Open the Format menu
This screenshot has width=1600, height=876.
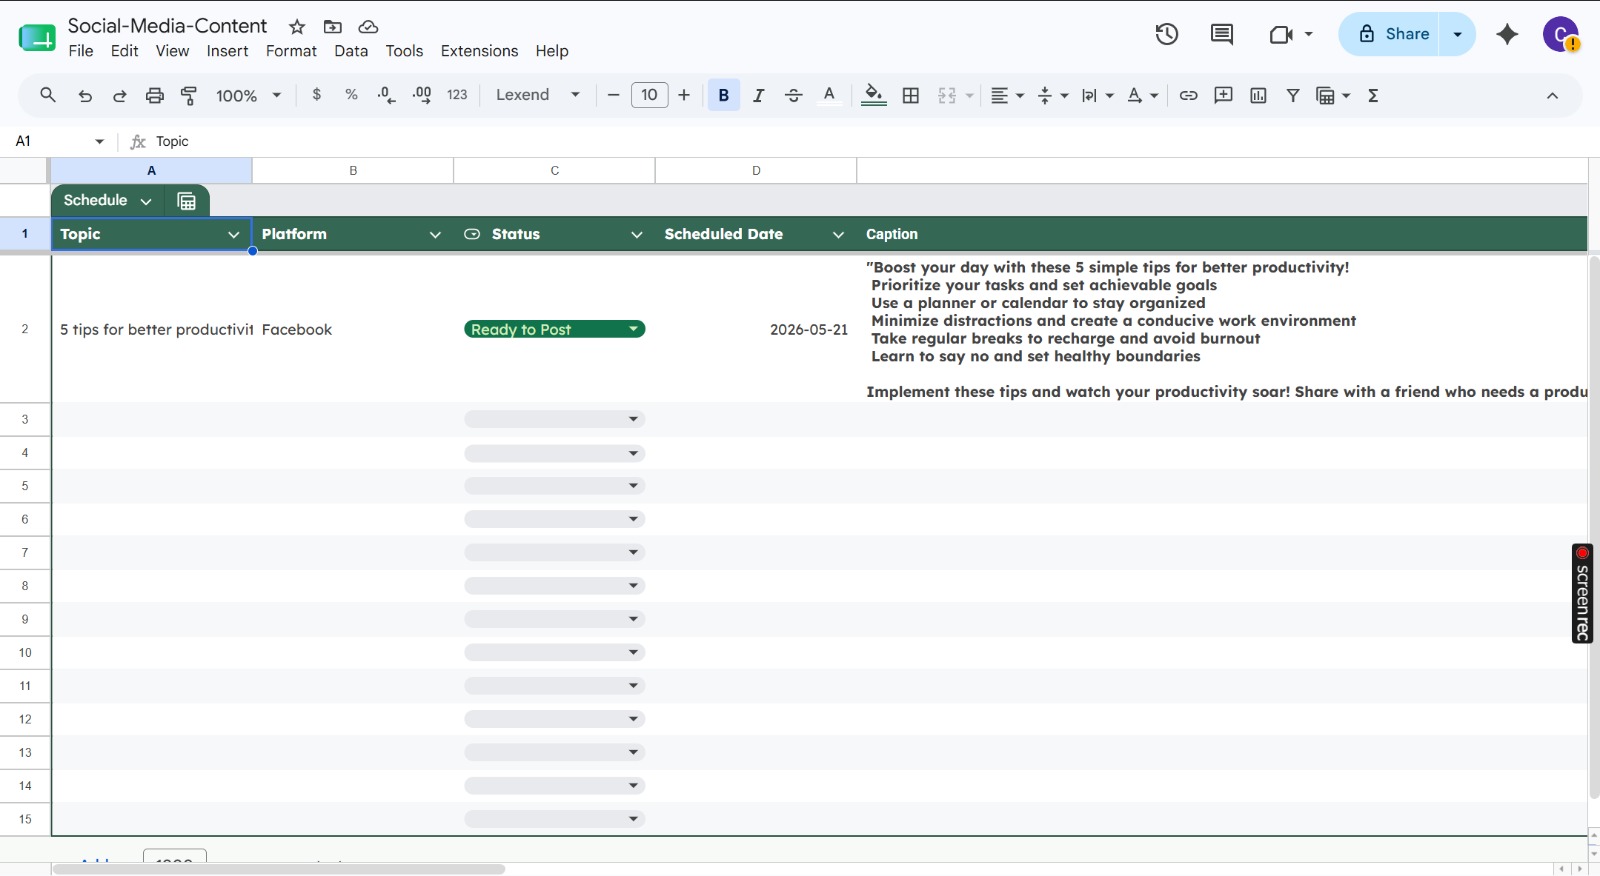(291, 51)
